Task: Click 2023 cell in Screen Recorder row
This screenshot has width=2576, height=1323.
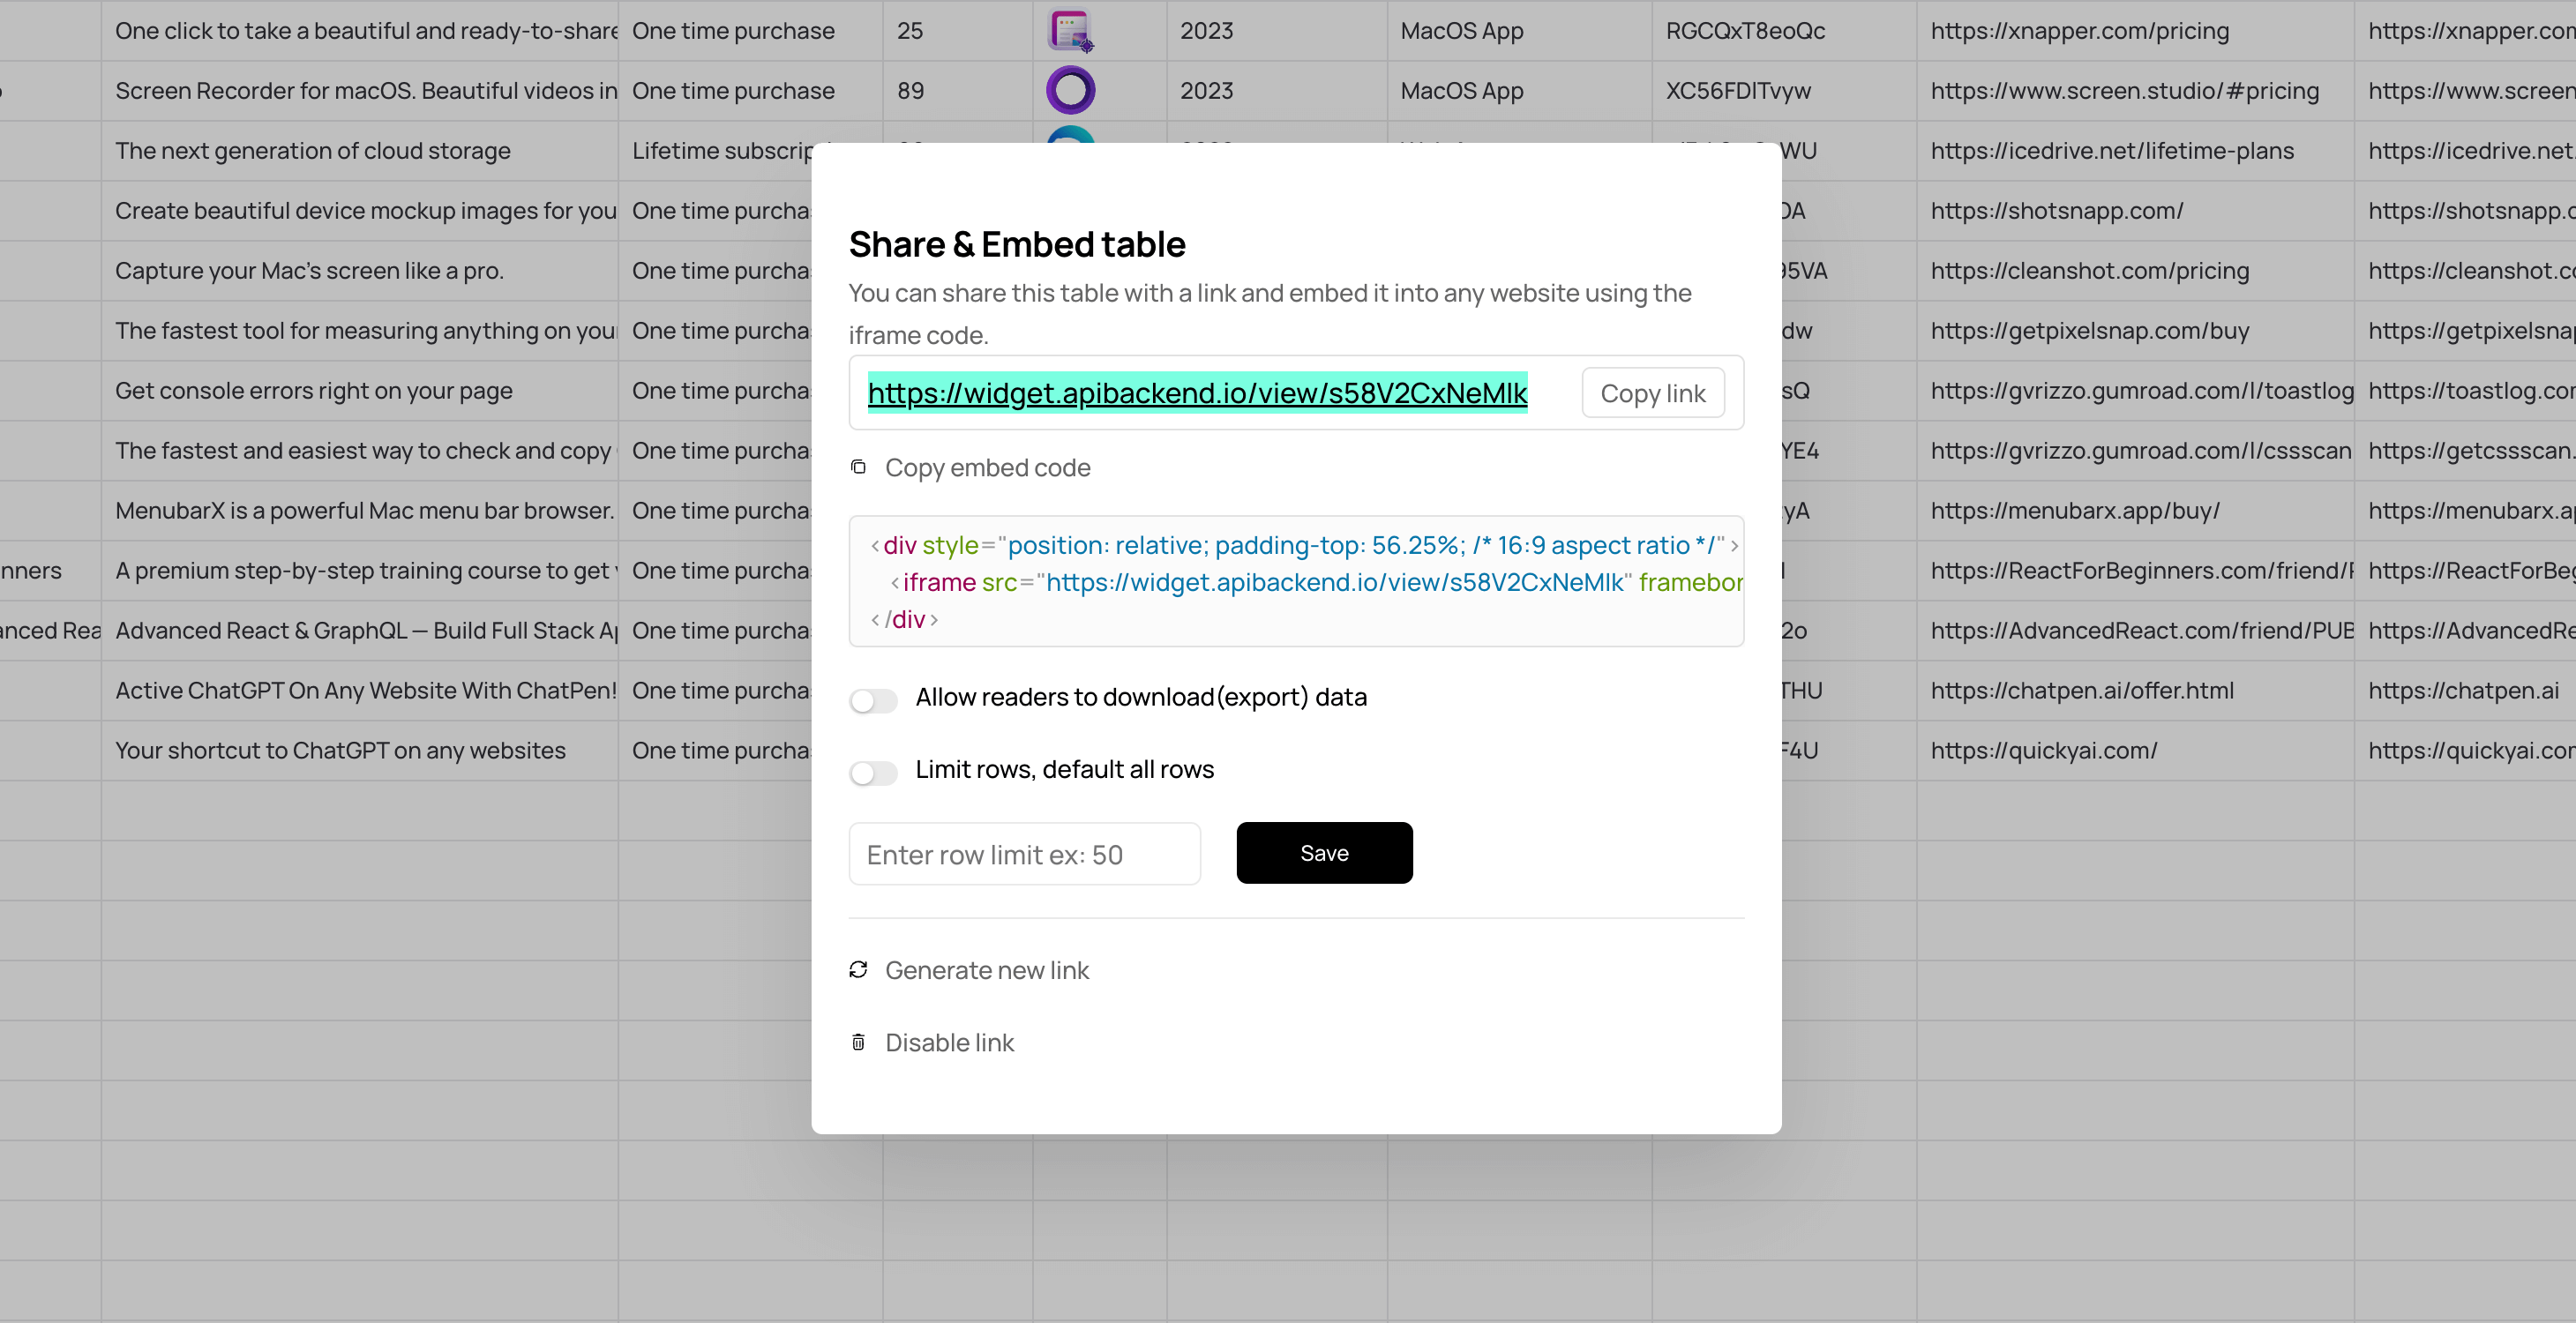Action: tap(1276, 91)
